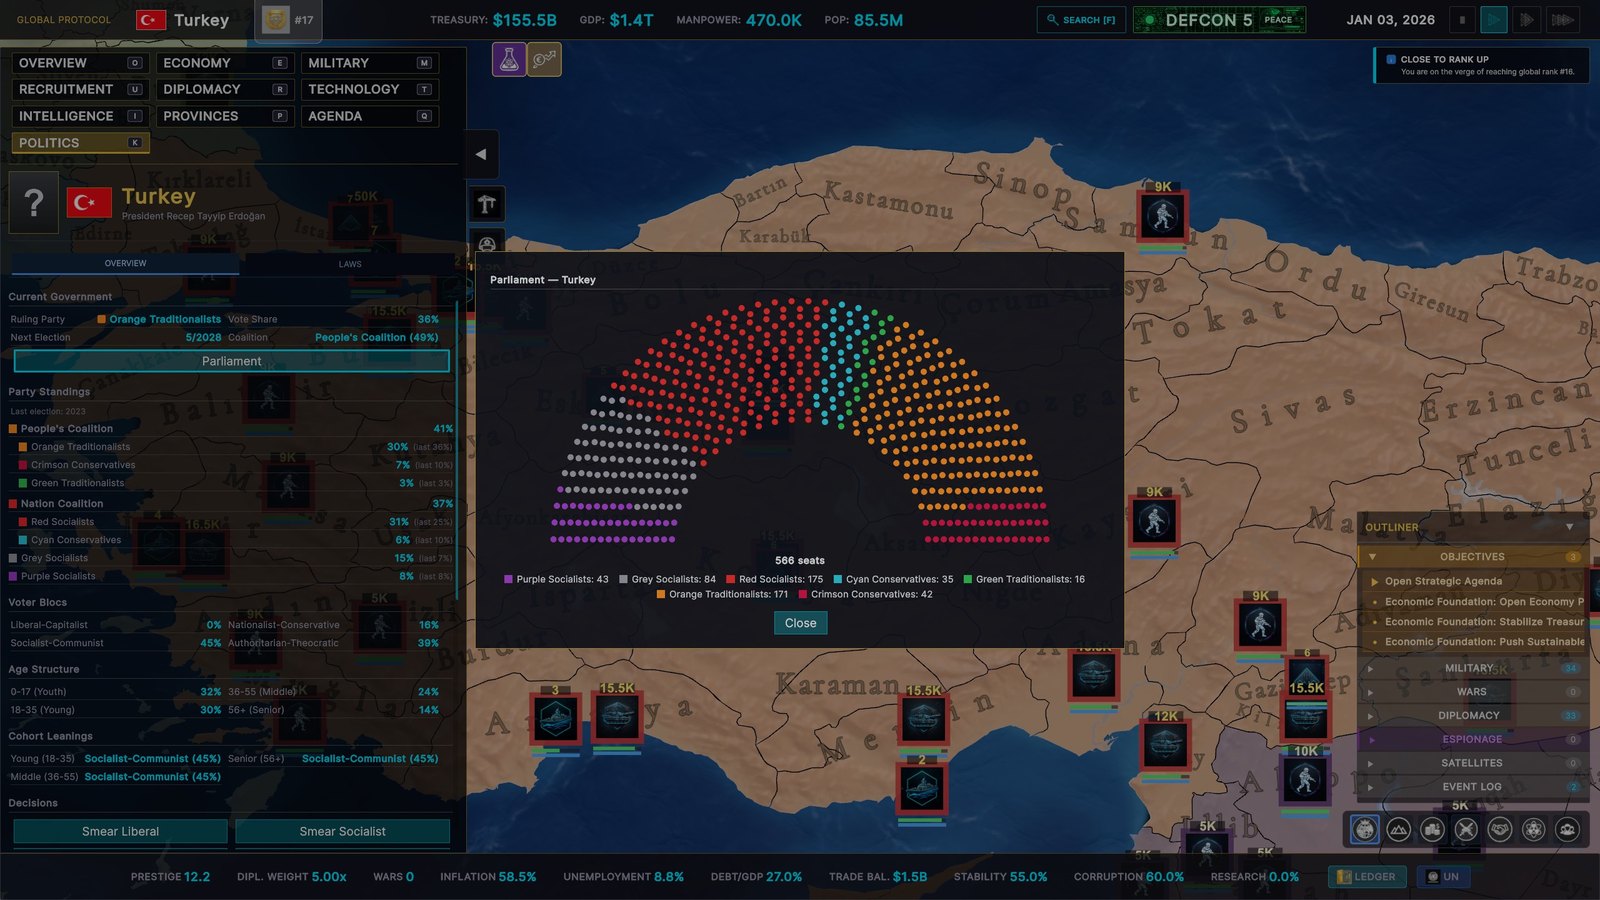This screenshot has width=1600, height=900.
Task: Open the research flask icon
Action: tap(509, 60)
